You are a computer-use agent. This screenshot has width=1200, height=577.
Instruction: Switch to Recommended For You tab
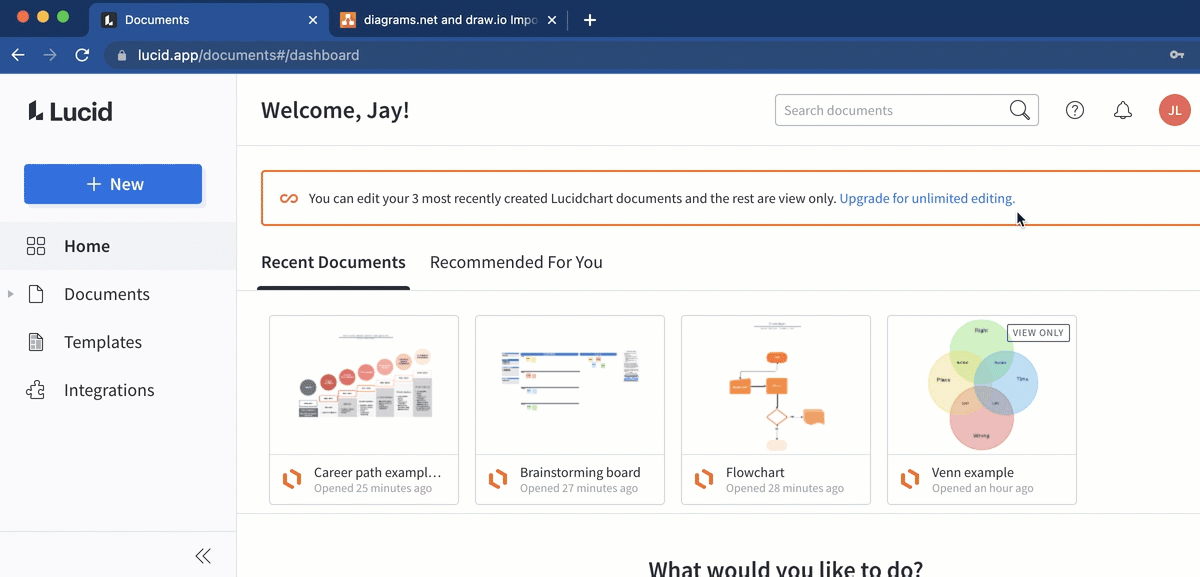pos(516,262)
